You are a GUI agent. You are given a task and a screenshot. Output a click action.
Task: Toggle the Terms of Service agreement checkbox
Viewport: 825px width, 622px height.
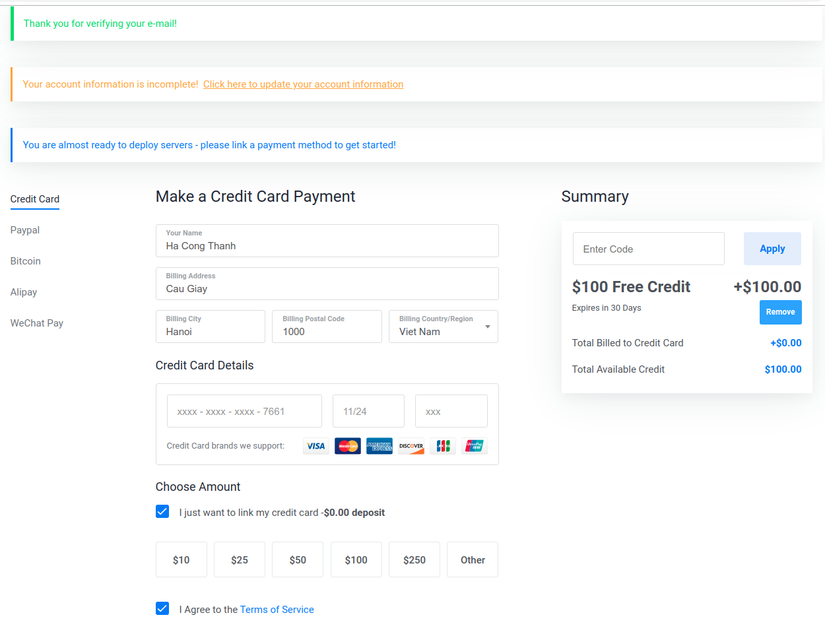163,609
